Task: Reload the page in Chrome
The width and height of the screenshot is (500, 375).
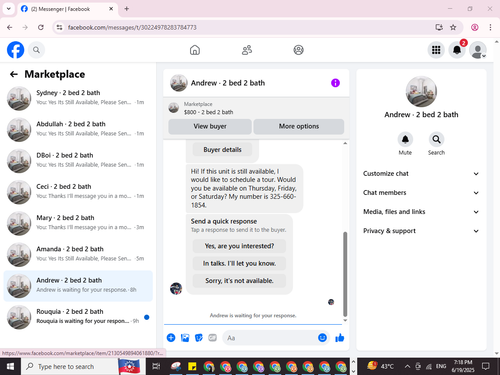Action: click(41, 27)
